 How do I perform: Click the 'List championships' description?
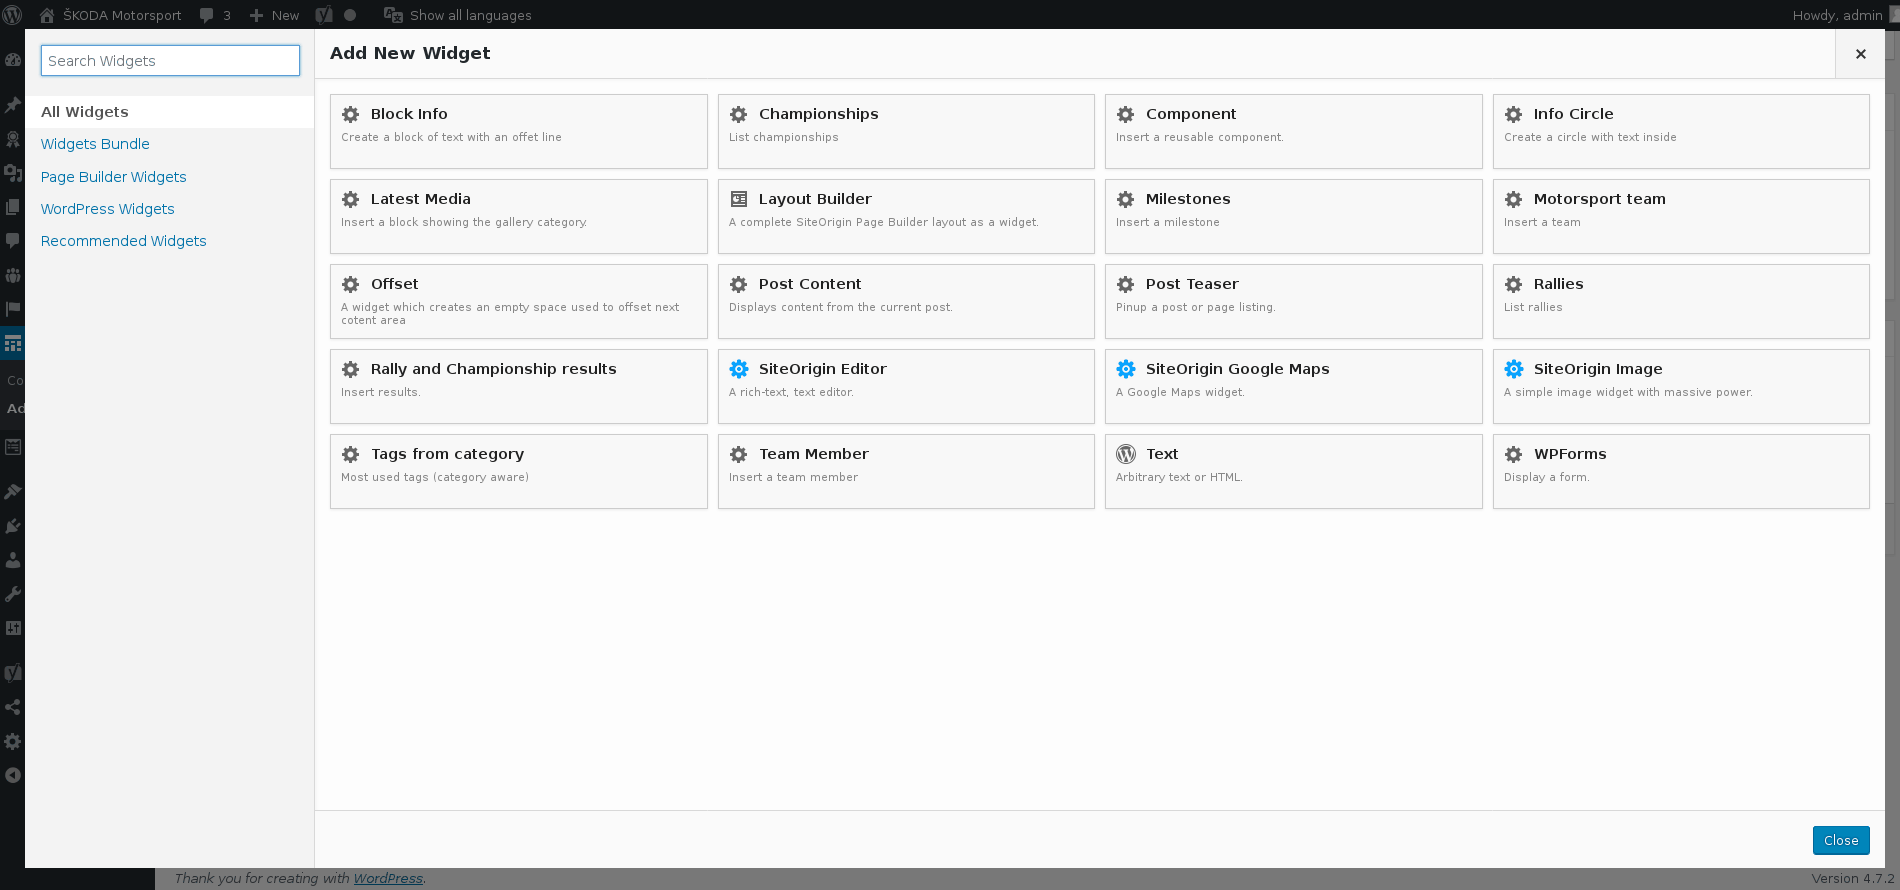pos(784,137)
